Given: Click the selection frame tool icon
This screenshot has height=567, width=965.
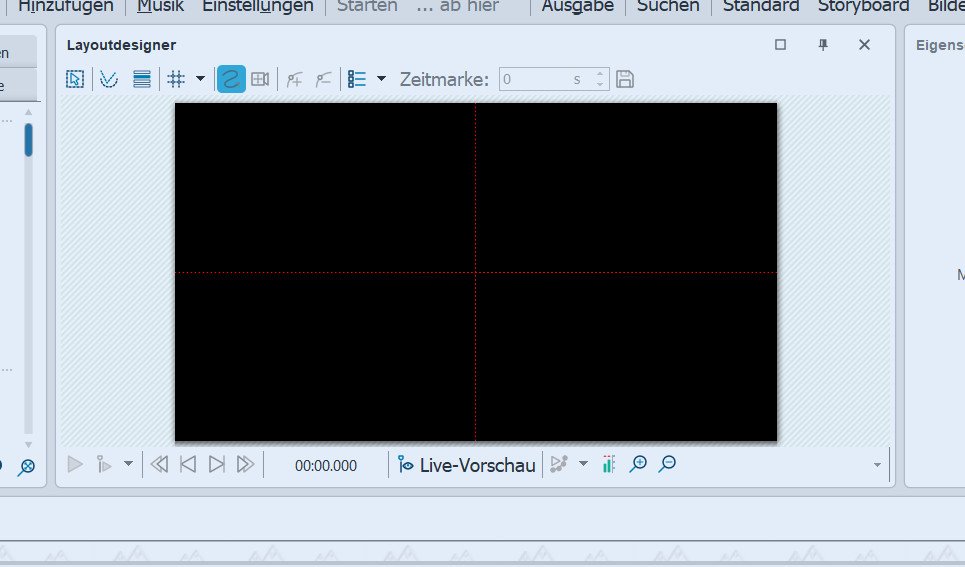Looking at the screenshot, I should coord(75,79).
